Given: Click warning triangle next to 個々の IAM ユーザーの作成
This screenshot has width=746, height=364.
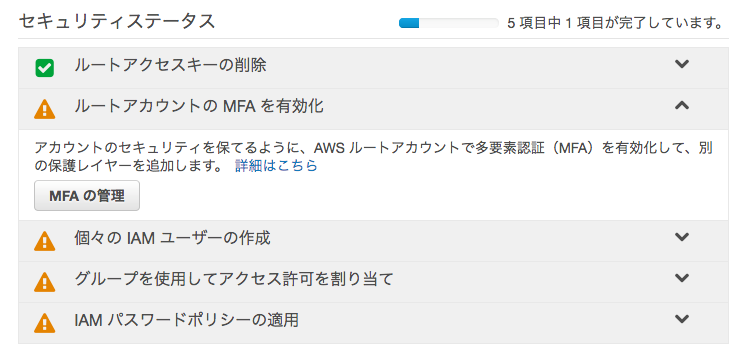Looking at the screenshot, I should pos(45,241).
